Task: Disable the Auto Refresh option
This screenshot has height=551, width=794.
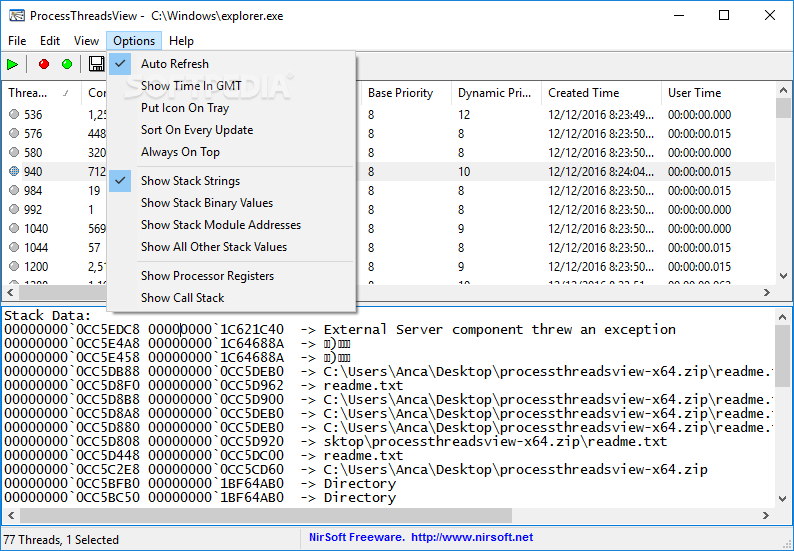Action: point(231,64)
